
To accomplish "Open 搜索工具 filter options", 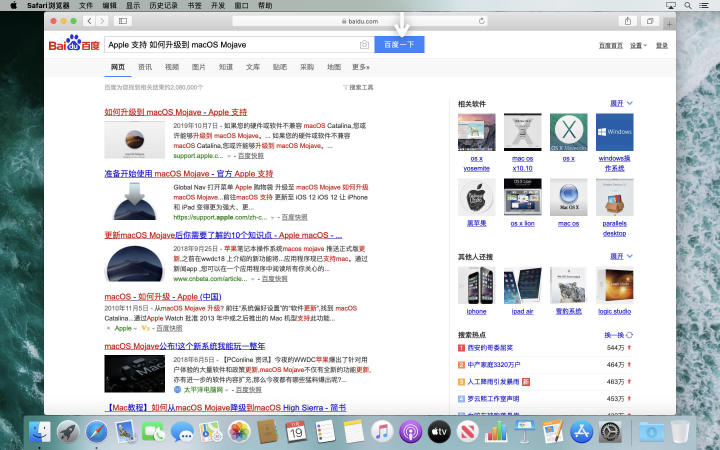I will click(x=359, y=87).
